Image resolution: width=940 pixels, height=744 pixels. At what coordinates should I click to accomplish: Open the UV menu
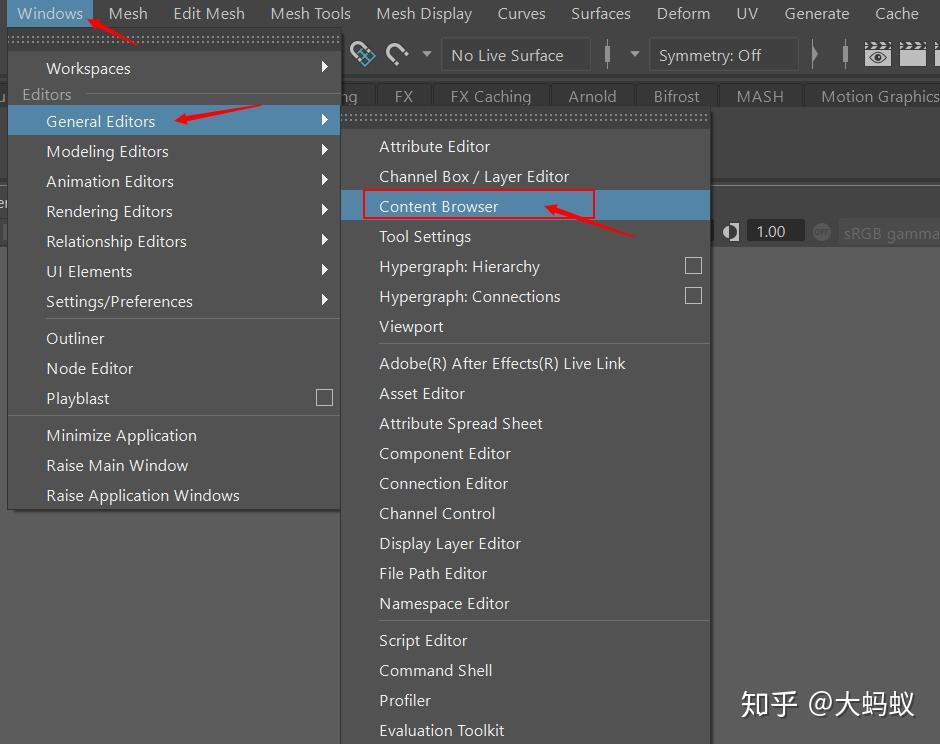[747, 13]
